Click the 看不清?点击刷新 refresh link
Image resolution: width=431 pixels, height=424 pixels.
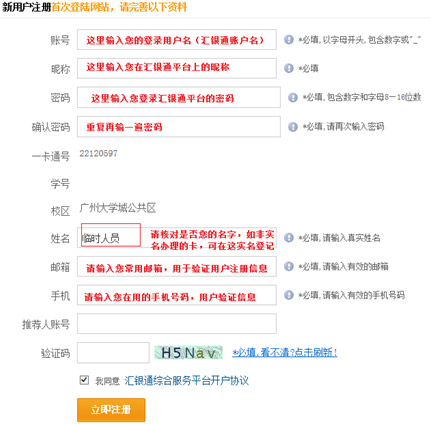[285, 352]
